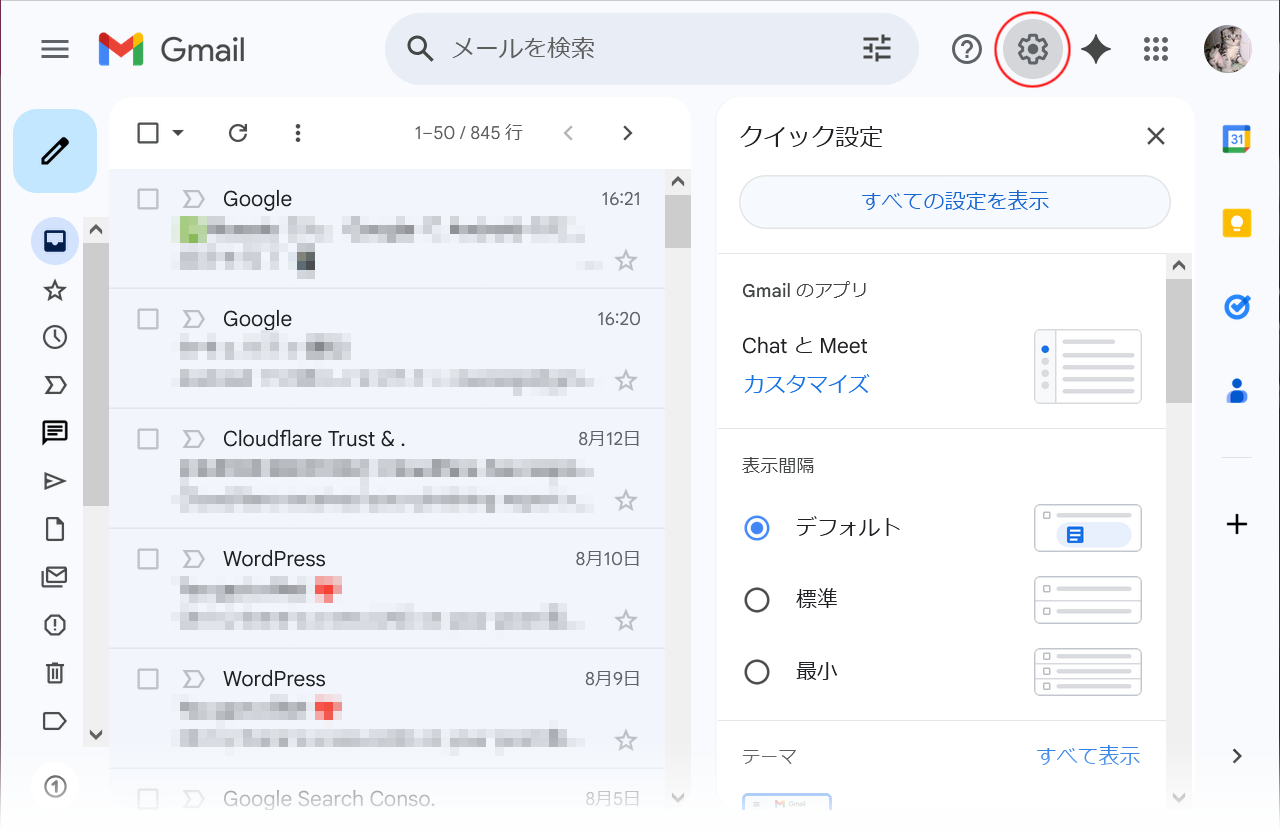Select the 標準 density radio button
This screenshot has width=1280, height=834.
click(x=757, y=599)
